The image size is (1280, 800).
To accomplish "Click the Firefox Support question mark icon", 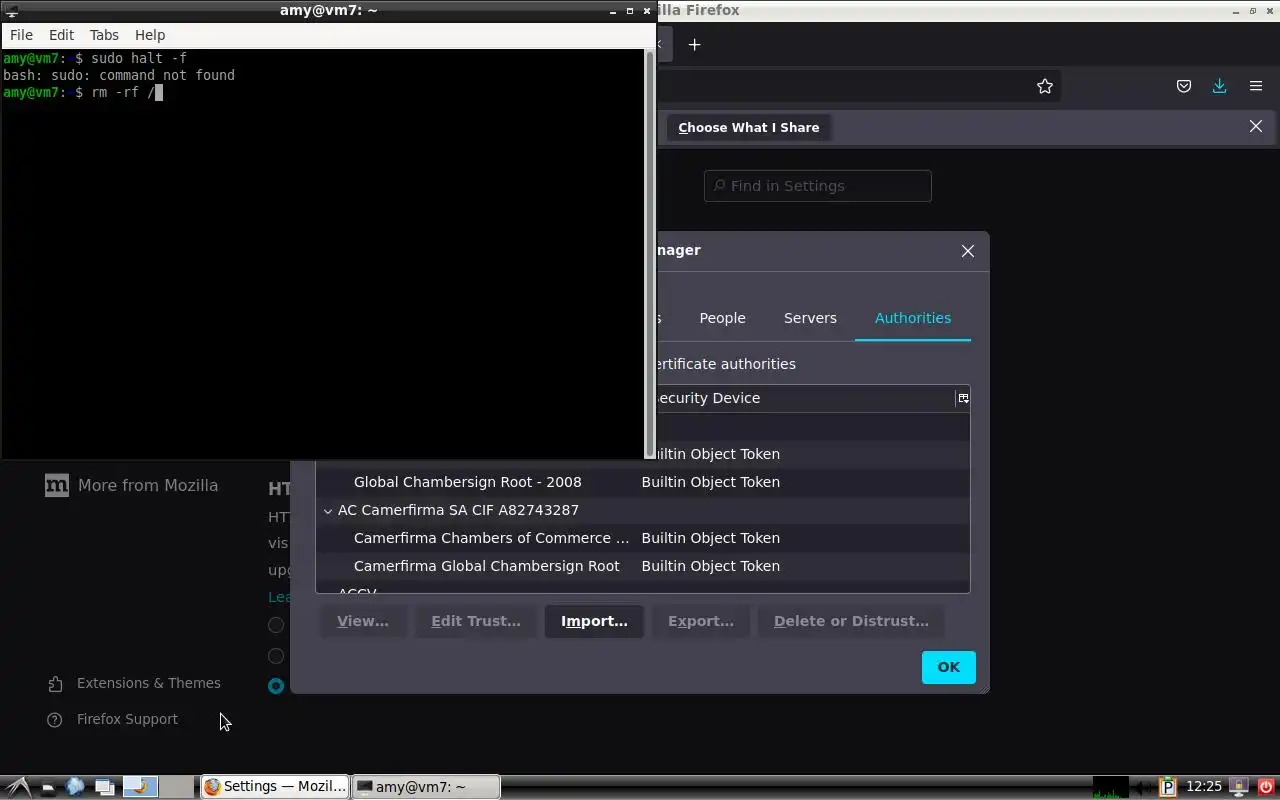I will point(55,720).
